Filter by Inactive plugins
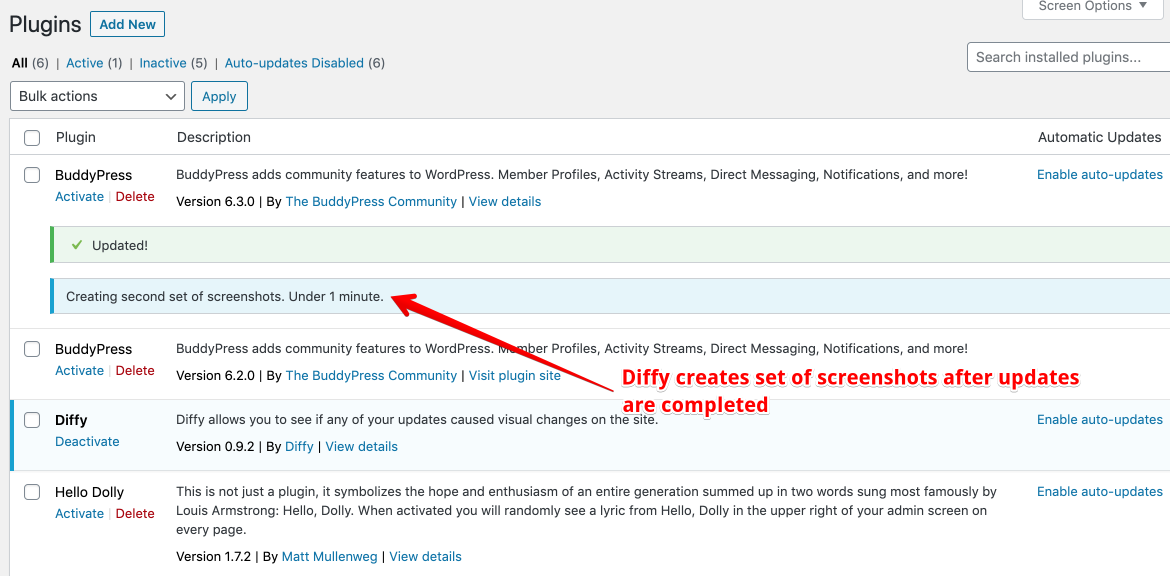1170x576 pixels. pyautogui.click(x=163, y=63)
